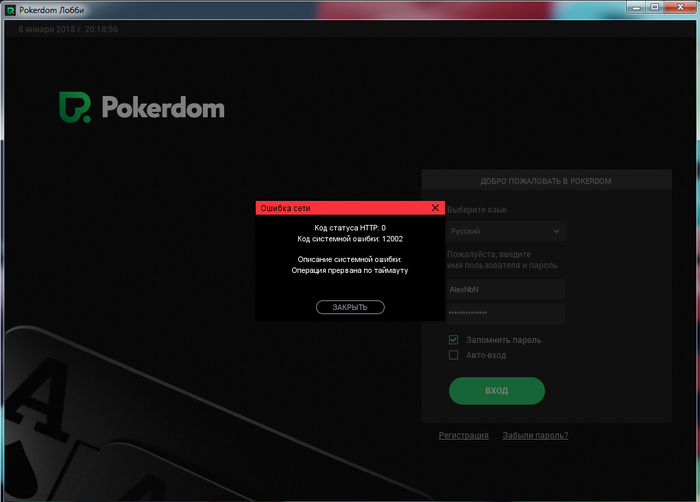Click the username field with AlexNbN
Viewport: 700px width, 502px height.
pyautogui.click(x=506, y=289)
